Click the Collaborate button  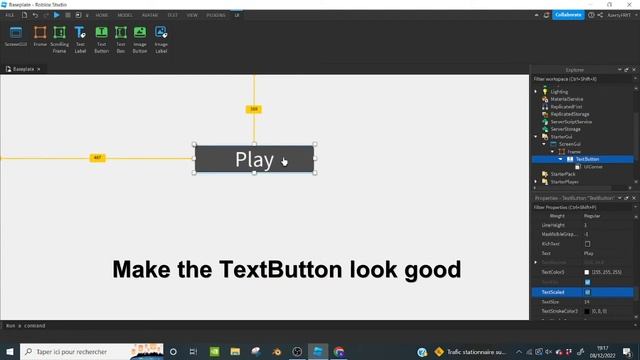568,15
